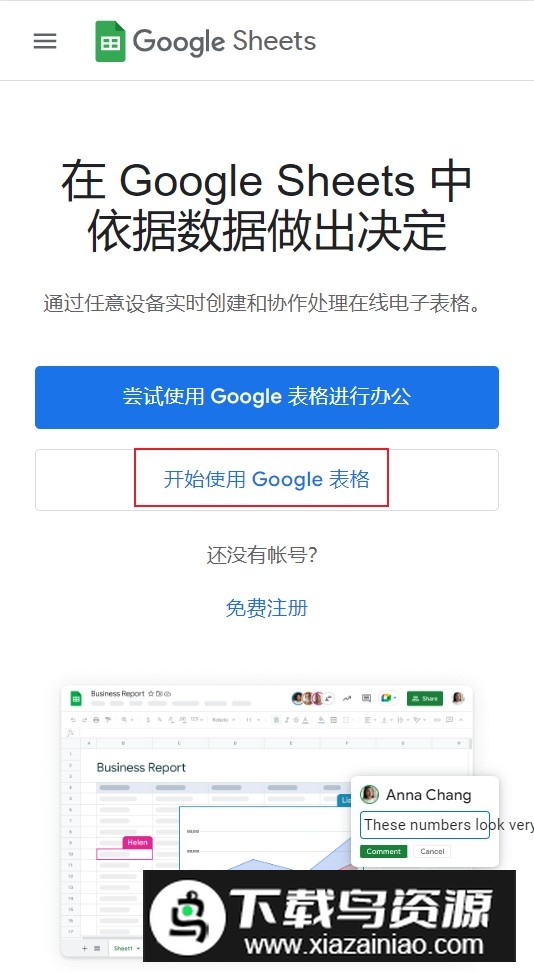Viewport: 534px width, 972px height.
Task: Click Anna Chang's avatar in comment box
Action: (370, 794)
